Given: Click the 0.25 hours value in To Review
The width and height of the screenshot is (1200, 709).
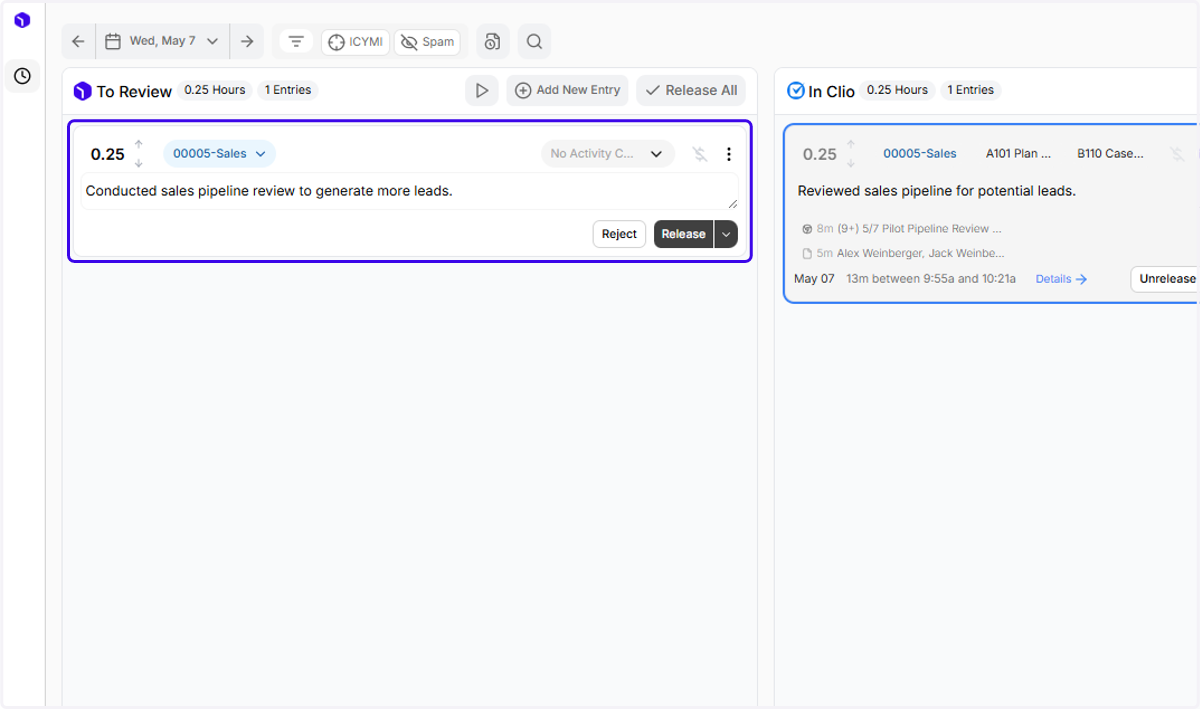Looking at the screenshot, I should click(108, 154).
